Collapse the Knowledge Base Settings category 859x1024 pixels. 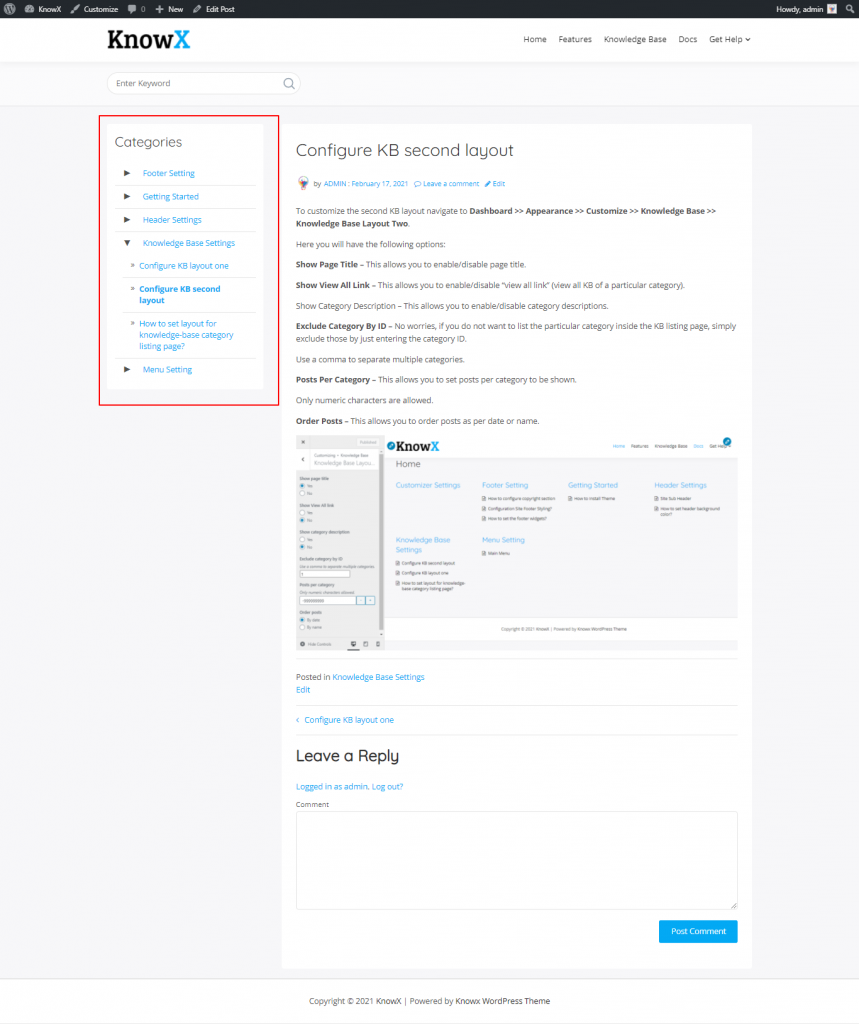coord(126,242)
